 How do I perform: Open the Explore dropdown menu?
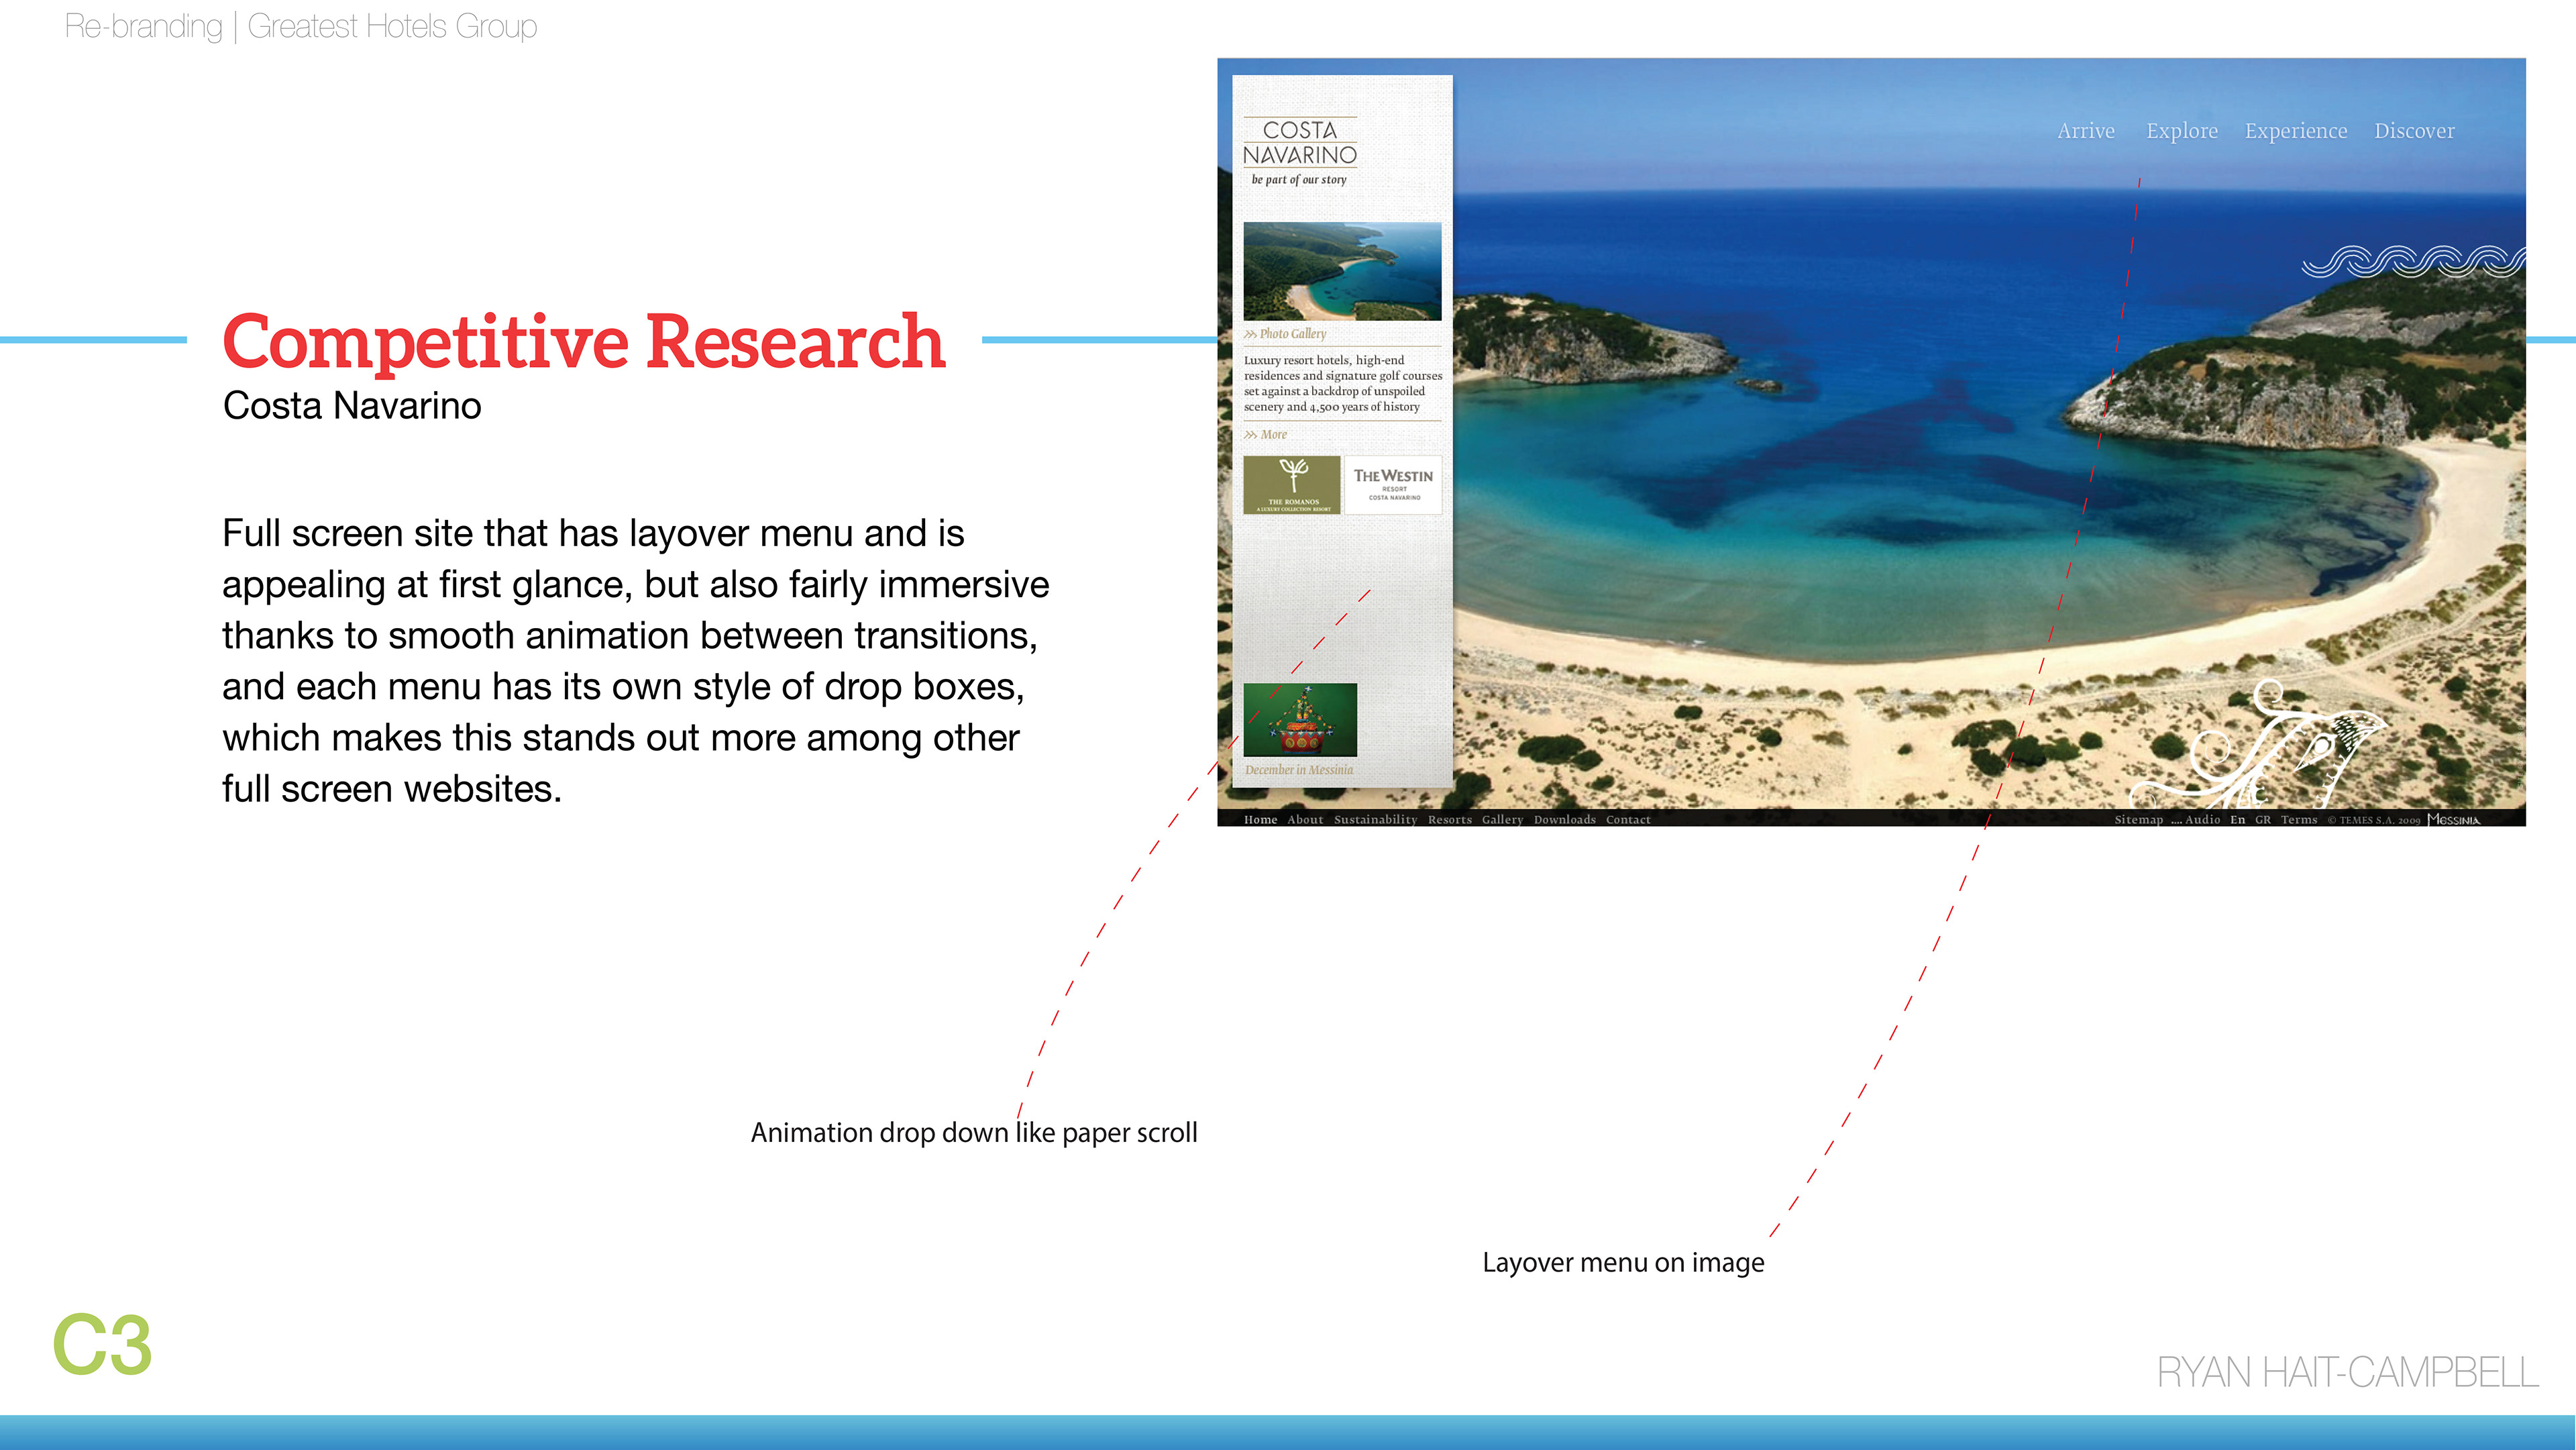tap(2181, 131)
